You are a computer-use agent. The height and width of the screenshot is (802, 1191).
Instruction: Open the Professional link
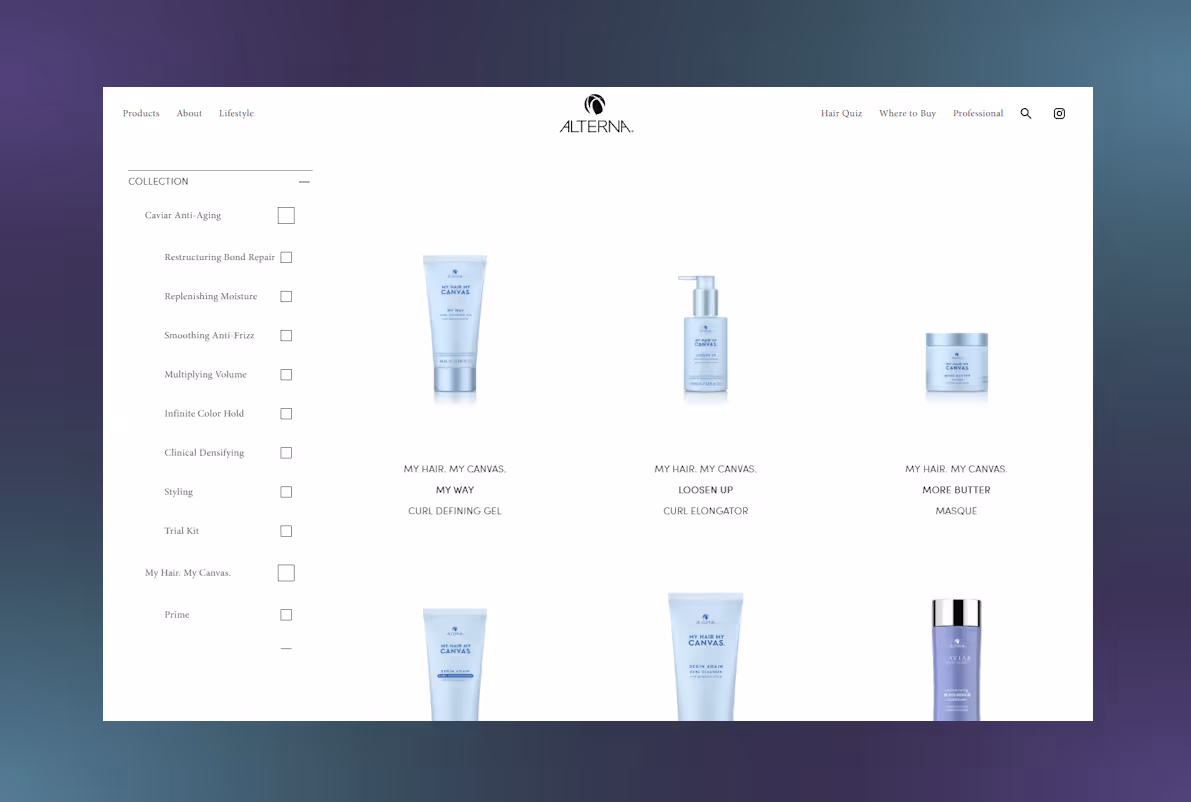pyautogui.click(x=978, y=113)
